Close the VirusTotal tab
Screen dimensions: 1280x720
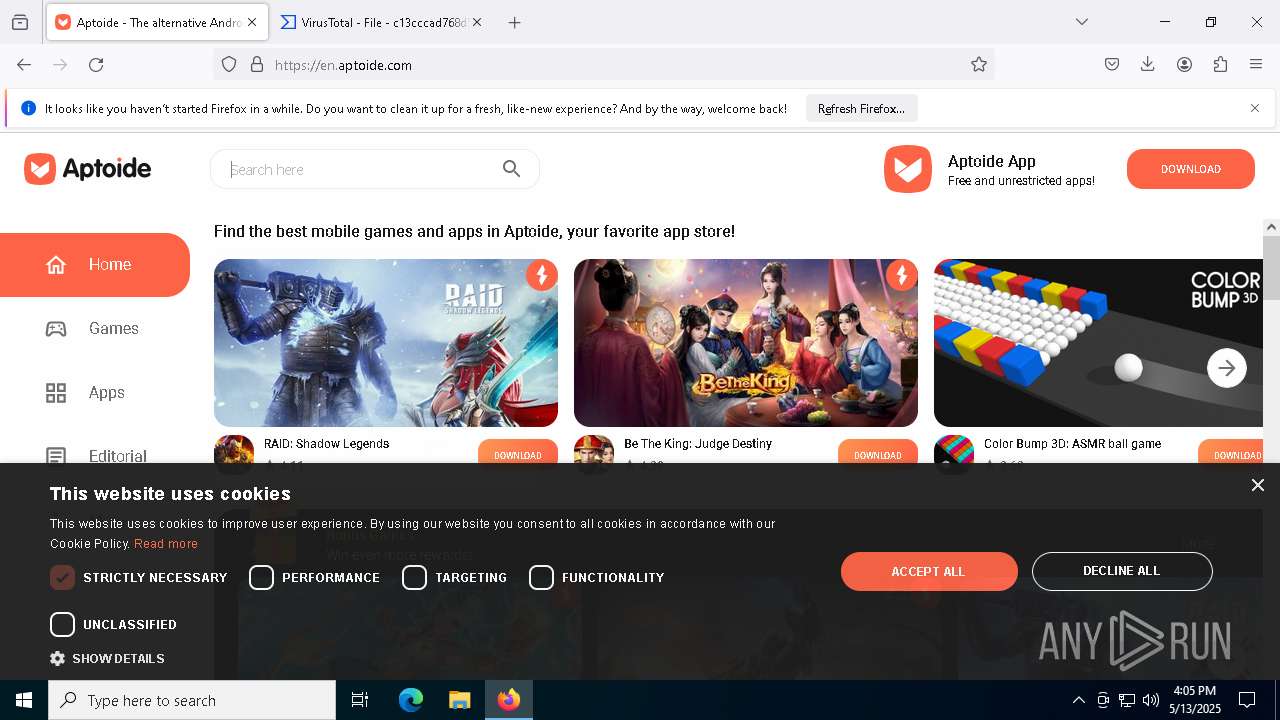coord(477,22)
